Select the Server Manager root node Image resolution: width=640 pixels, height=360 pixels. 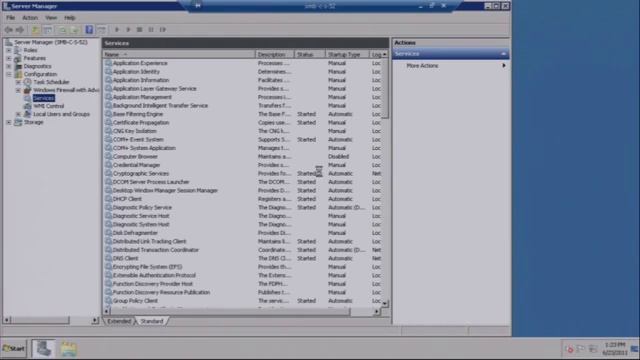pos(51,42)
